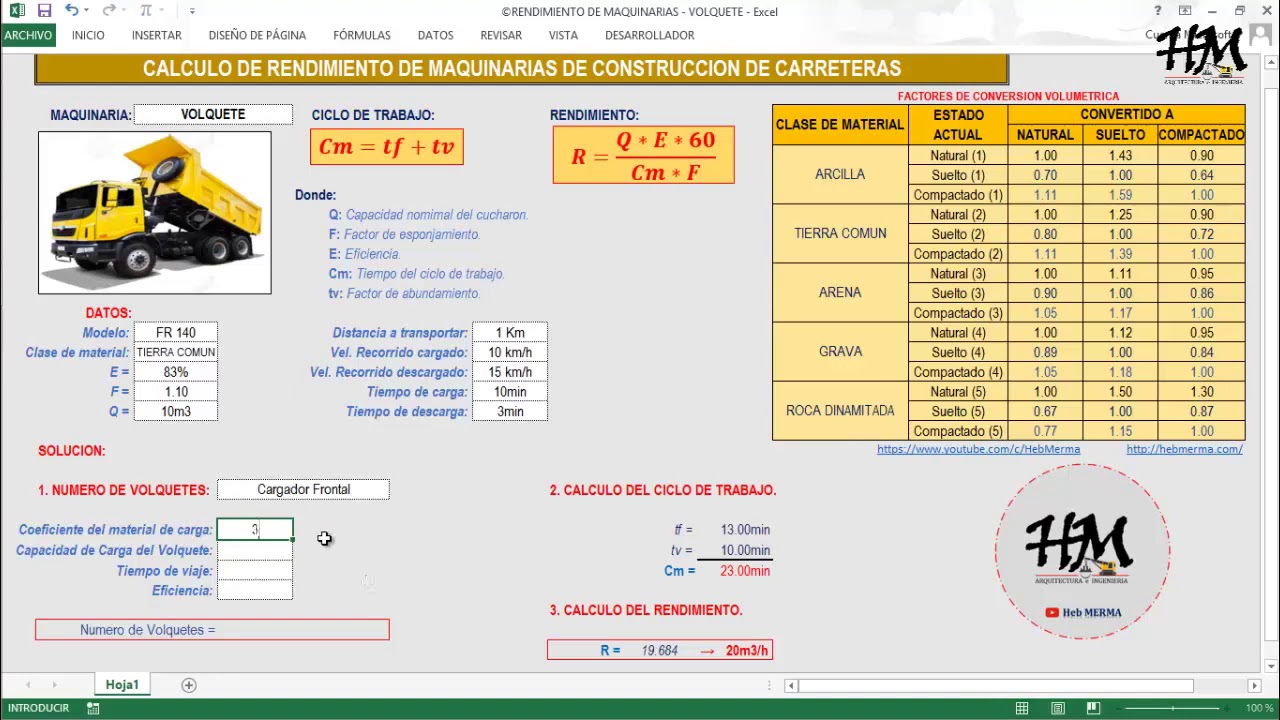This screenshot has width=1280, height=720.
Task: Select the E = 83% cell
Action: [175, 372]
